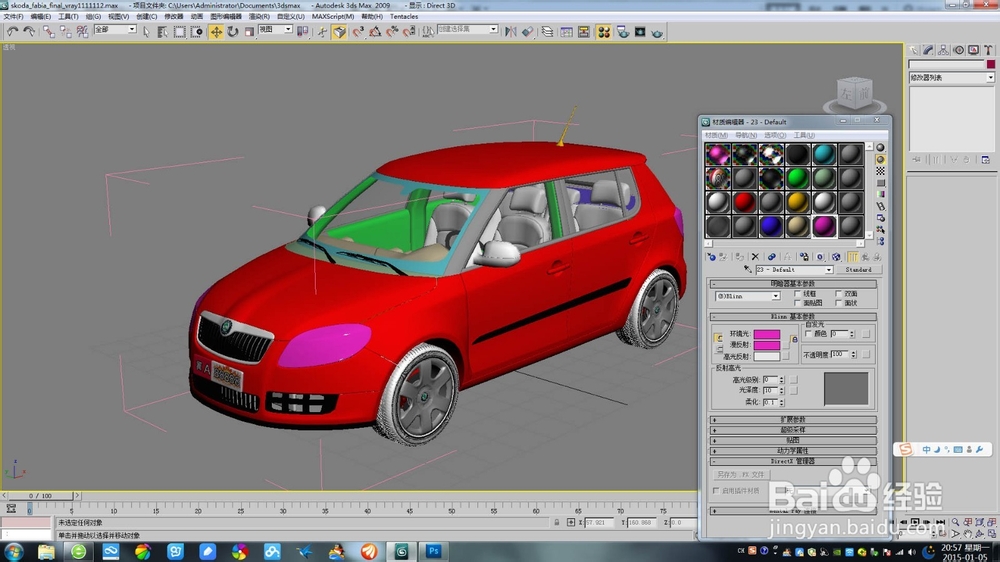
Task: Click the Redo arrow in main toolbar
Action: pyautogui.click(x=29, y=31)
